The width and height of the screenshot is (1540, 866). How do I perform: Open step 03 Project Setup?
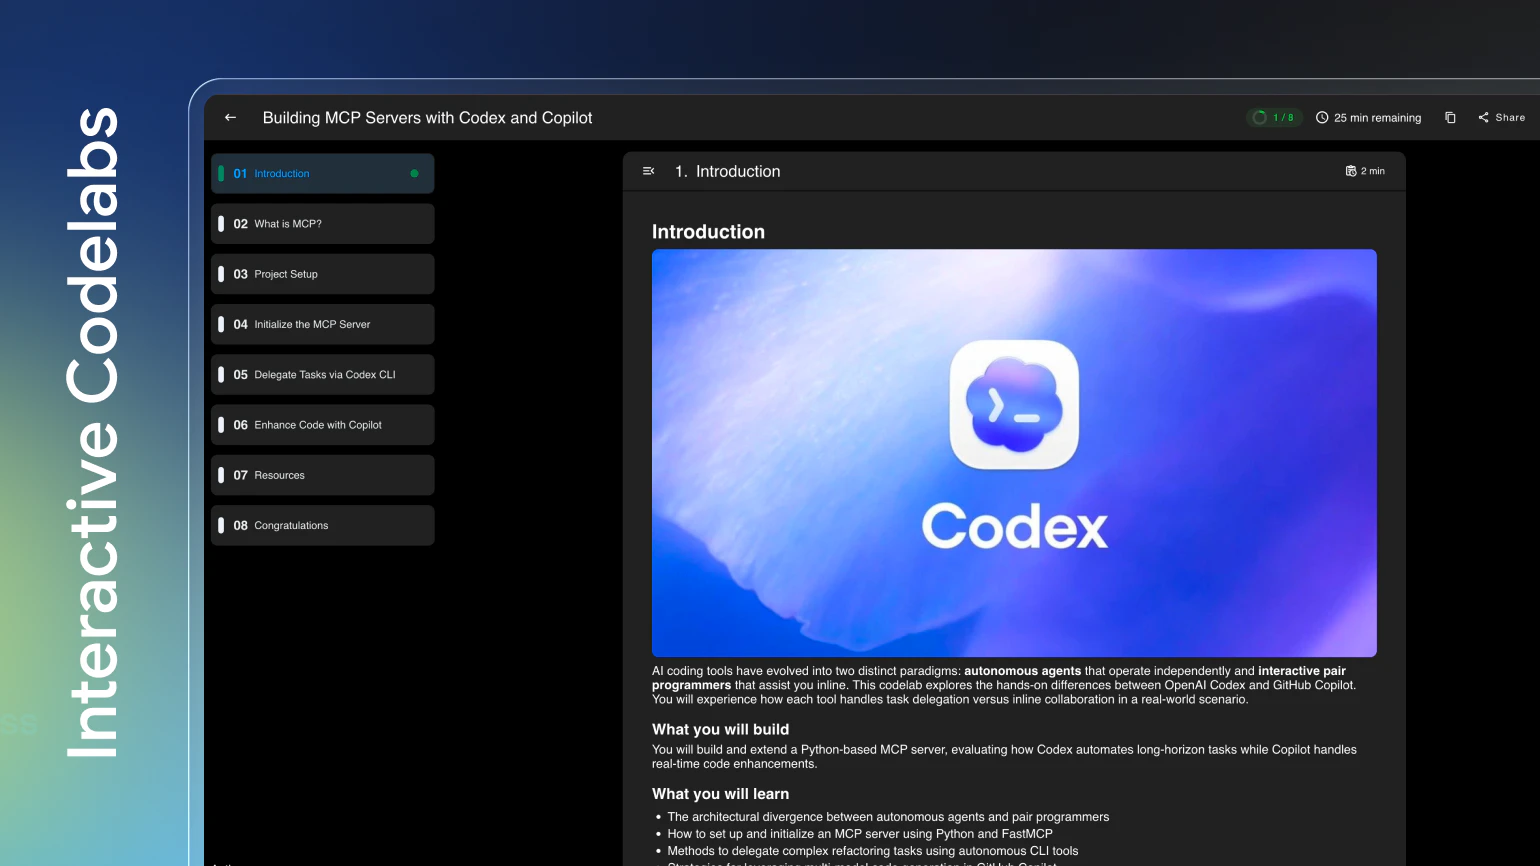tap(322, 274)
